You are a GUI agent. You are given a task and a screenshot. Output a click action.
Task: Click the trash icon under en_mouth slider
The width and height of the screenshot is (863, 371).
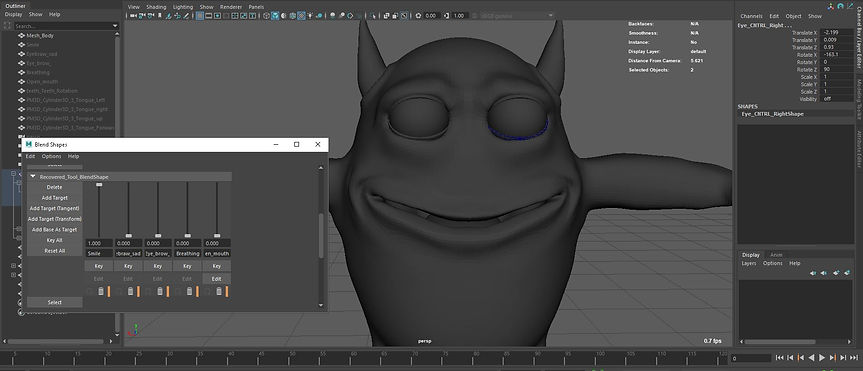[219, 291]
